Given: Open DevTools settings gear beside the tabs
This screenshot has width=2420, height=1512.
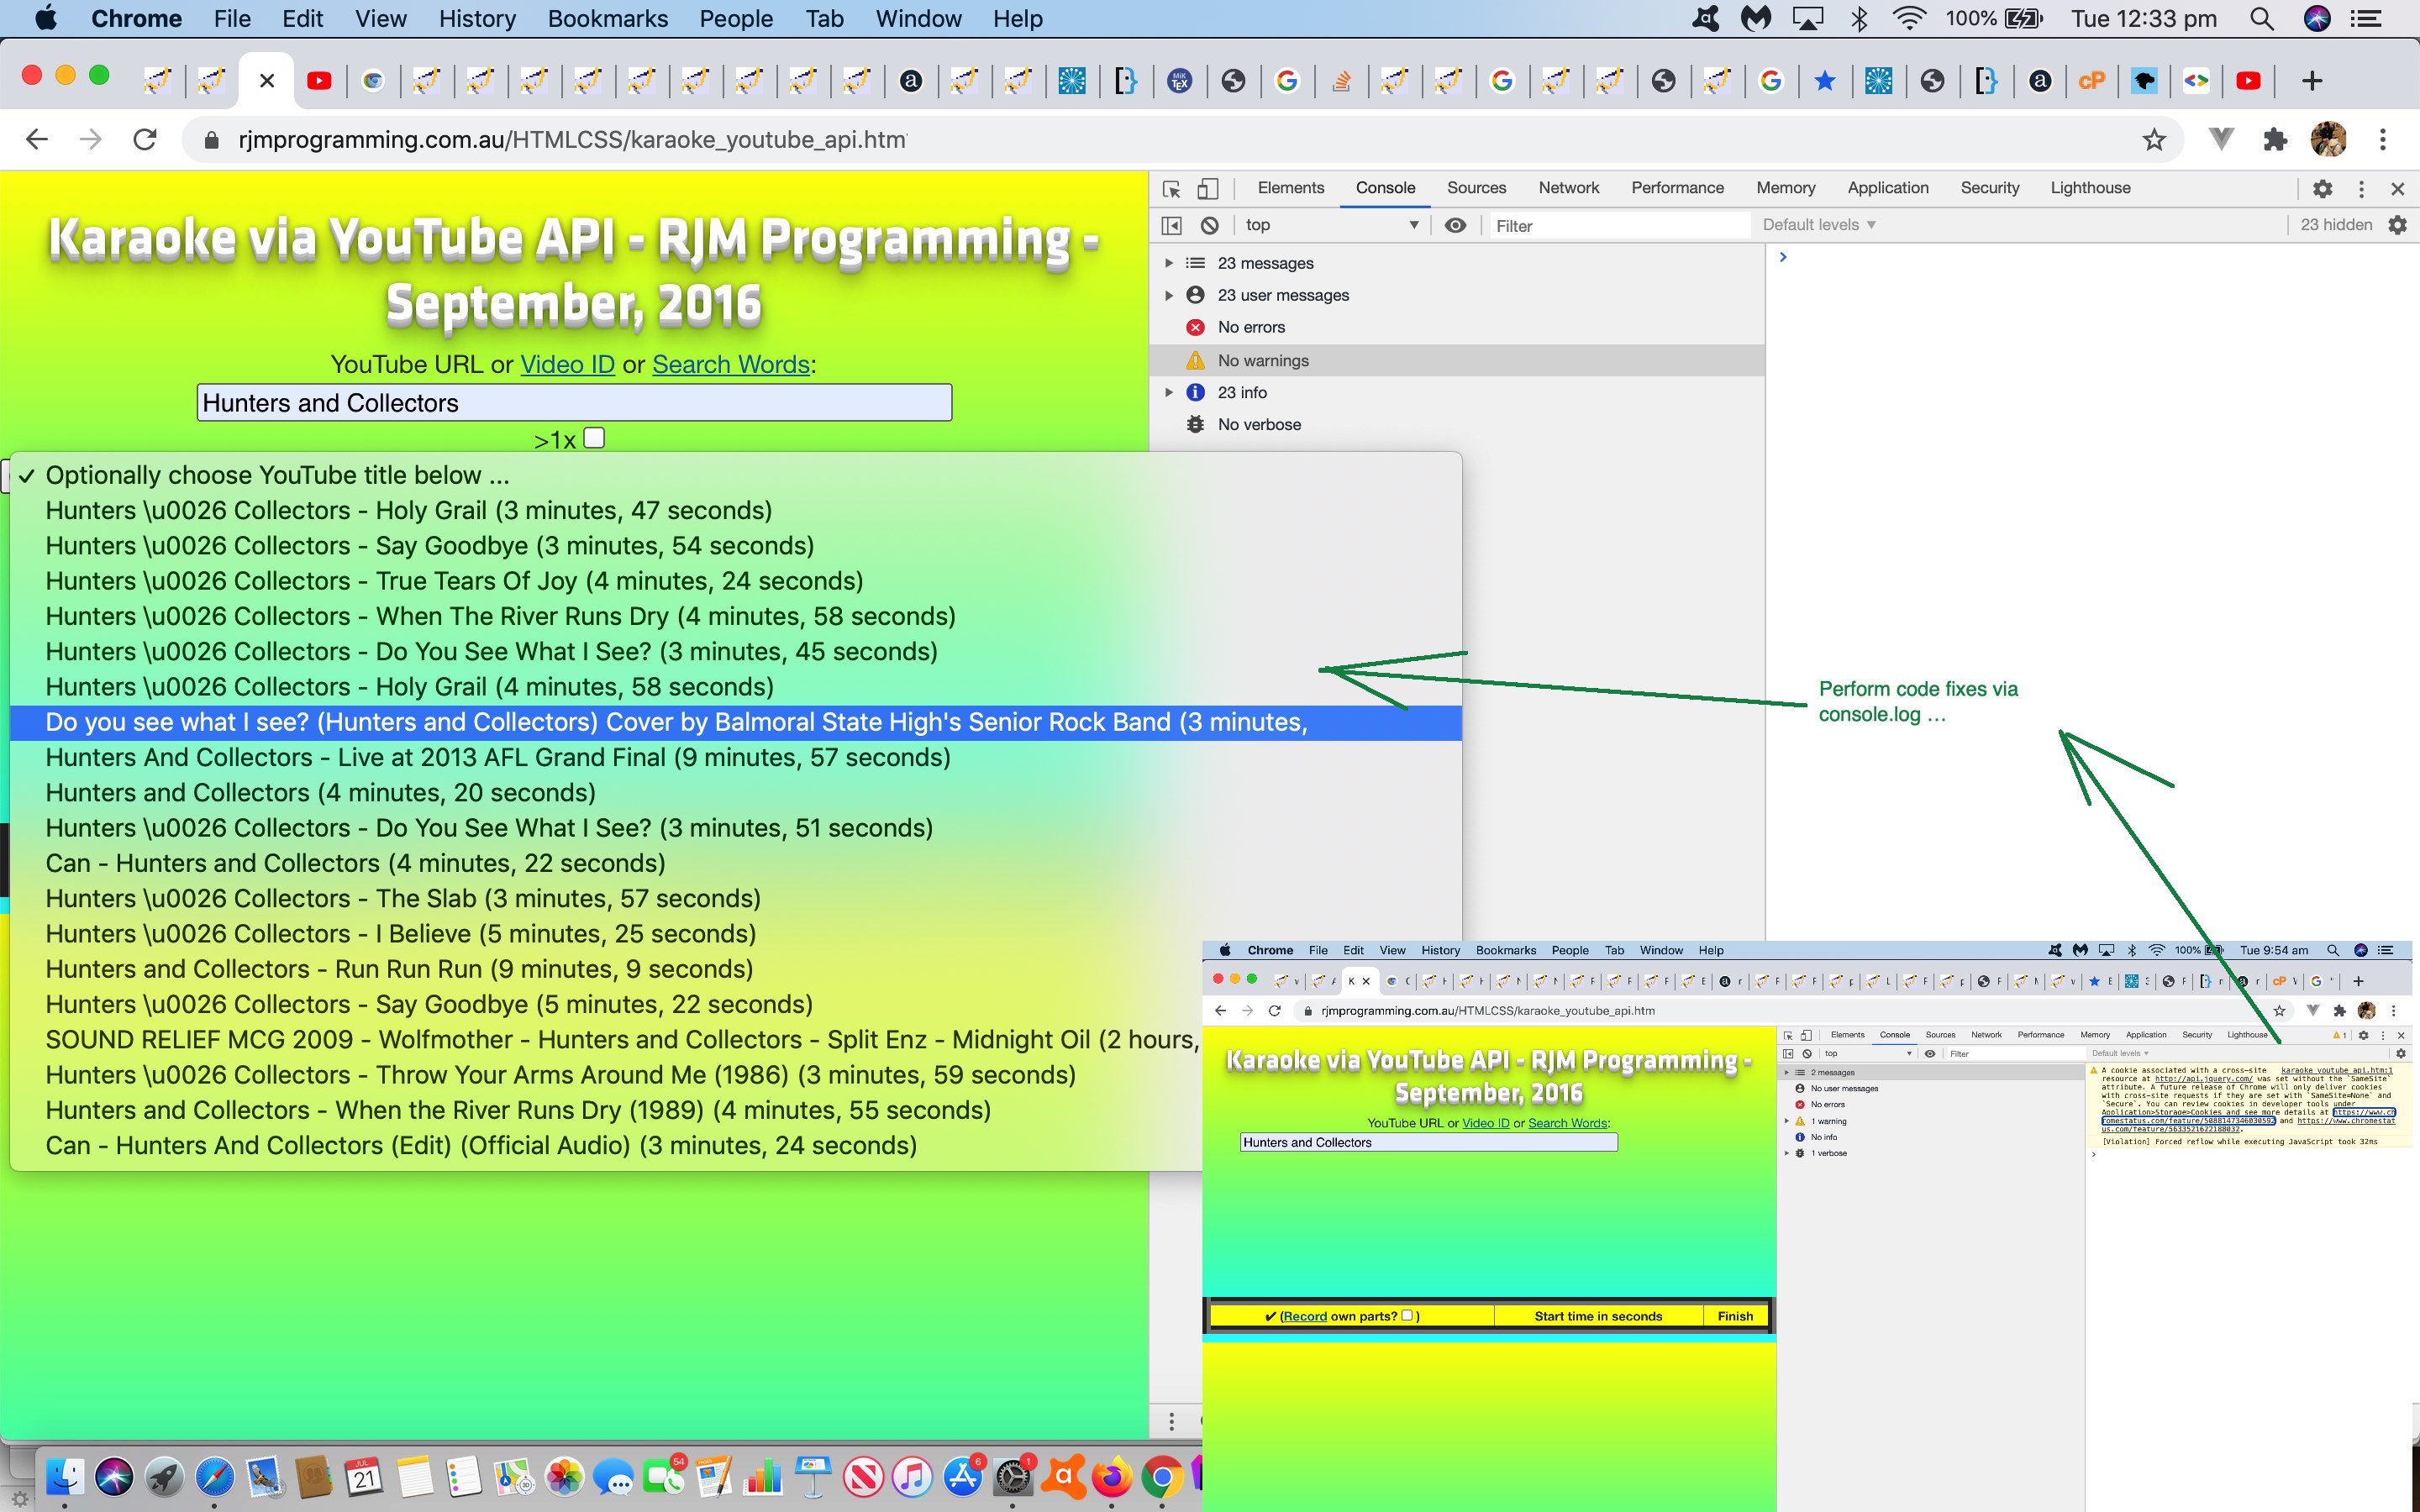Looking at the screenshot, I should 2323,188.
